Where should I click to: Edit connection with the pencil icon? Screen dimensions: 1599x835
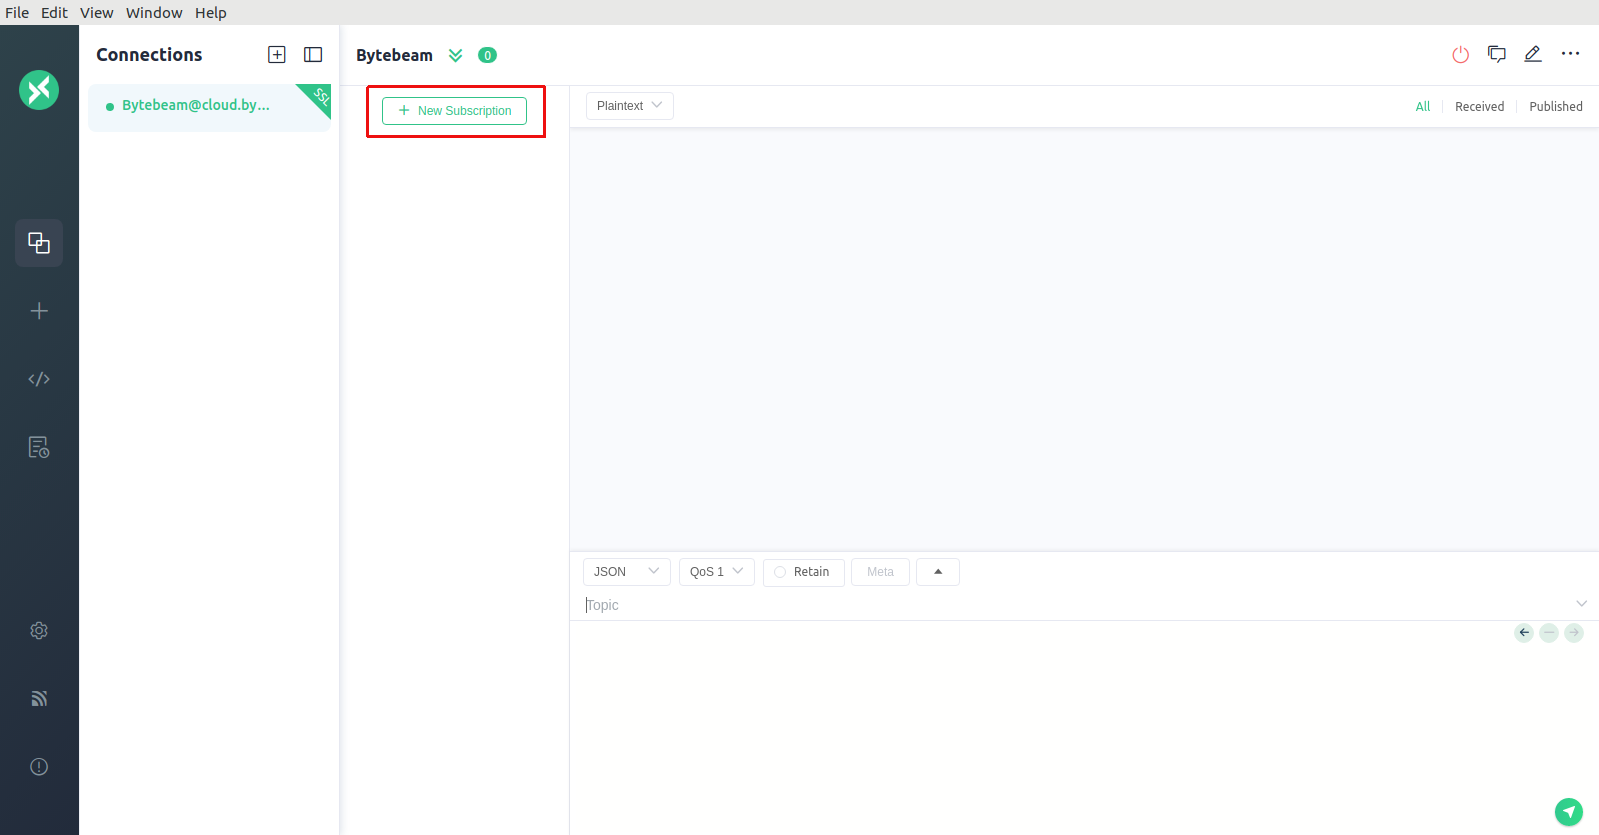click(x=1533, y=54)
